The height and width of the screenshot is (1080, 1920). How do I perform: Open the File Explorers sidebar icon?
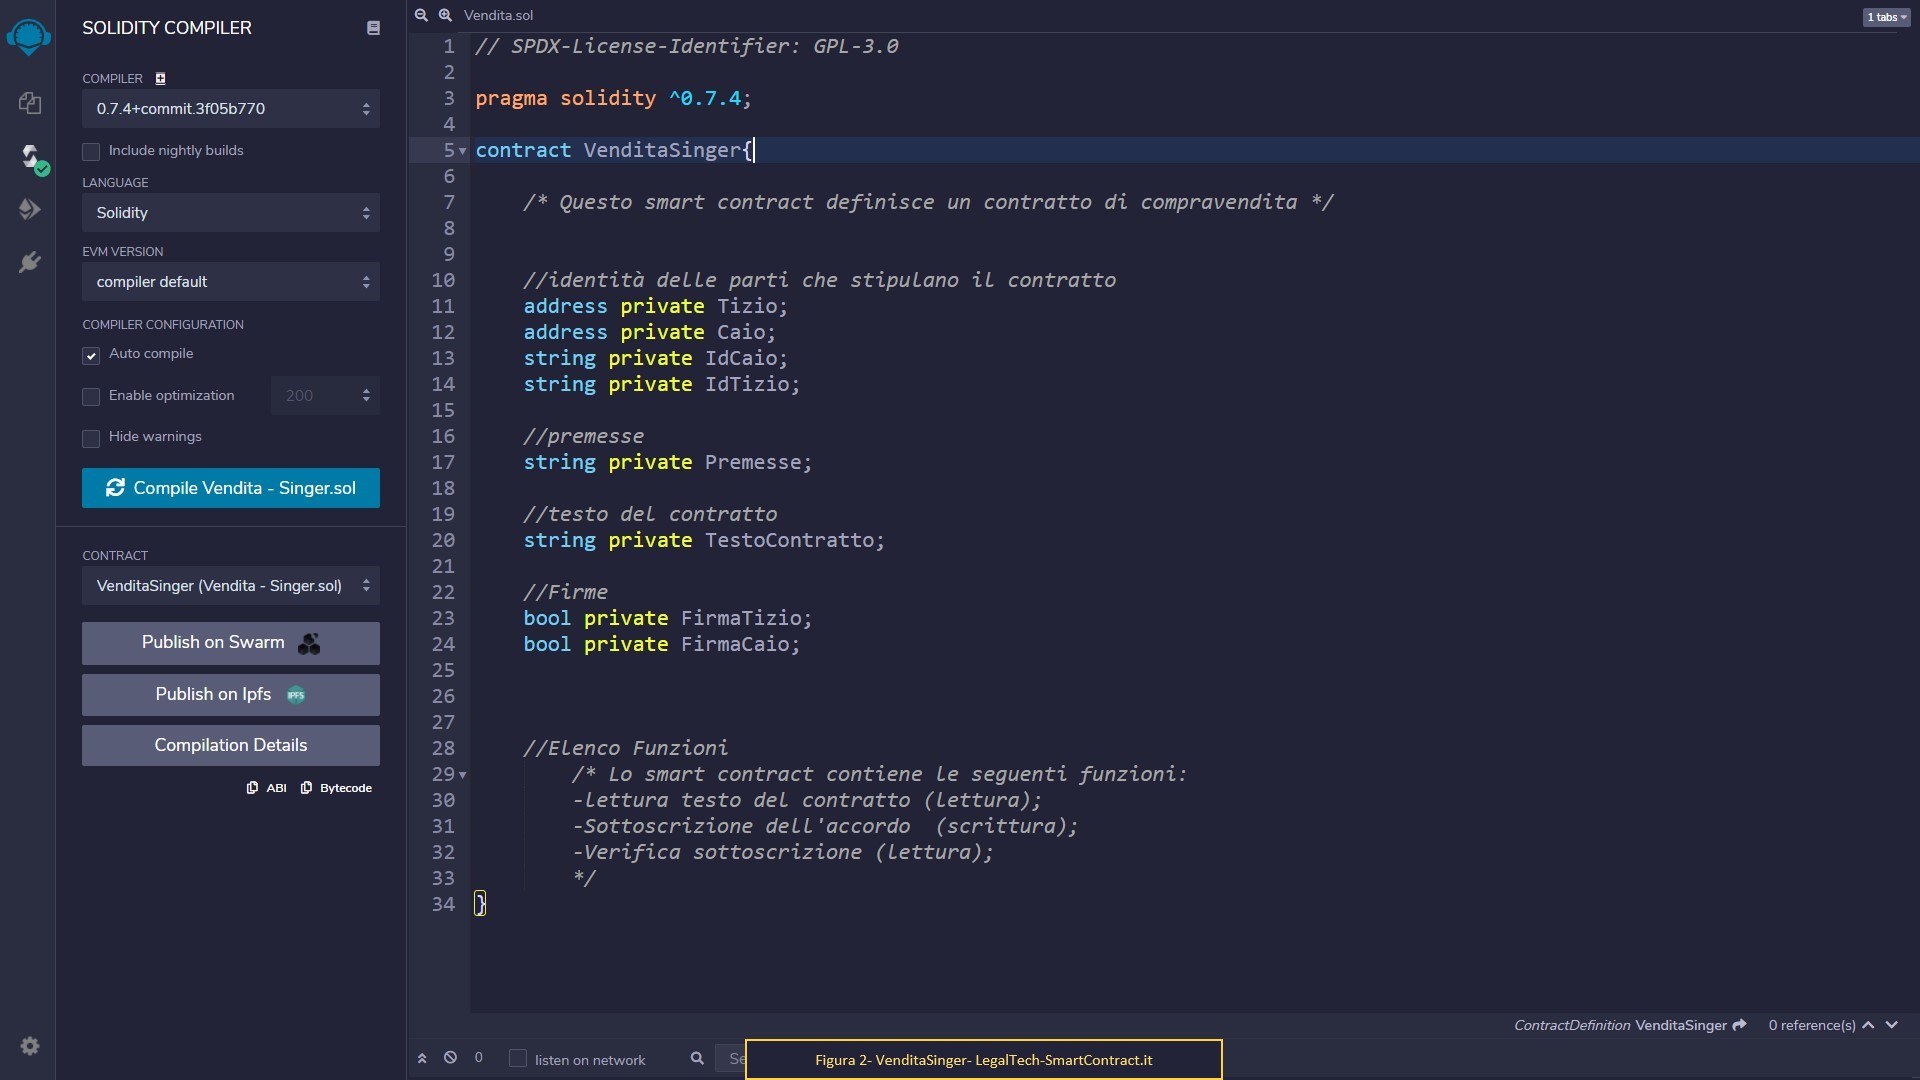click(29, 102)
